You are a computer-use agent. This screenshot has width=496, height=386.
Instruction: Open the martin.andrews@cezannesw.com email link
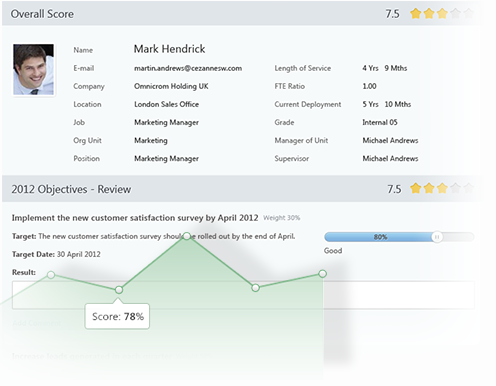coord(188,68)
